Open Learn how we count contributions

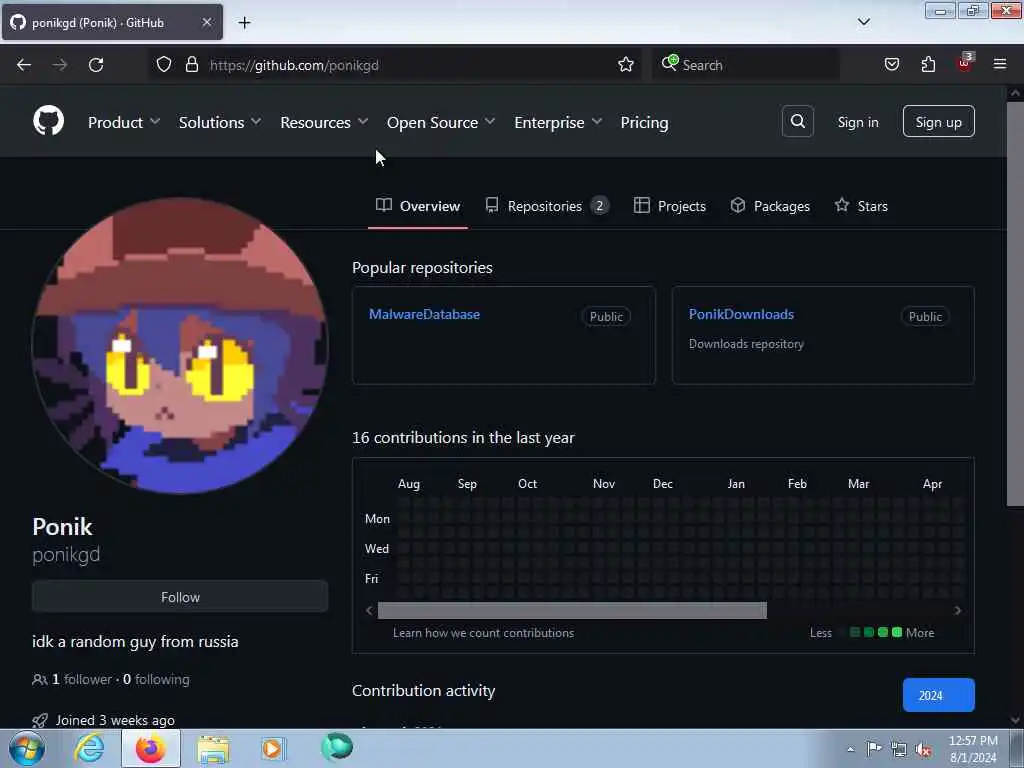(x=483, y=633)
